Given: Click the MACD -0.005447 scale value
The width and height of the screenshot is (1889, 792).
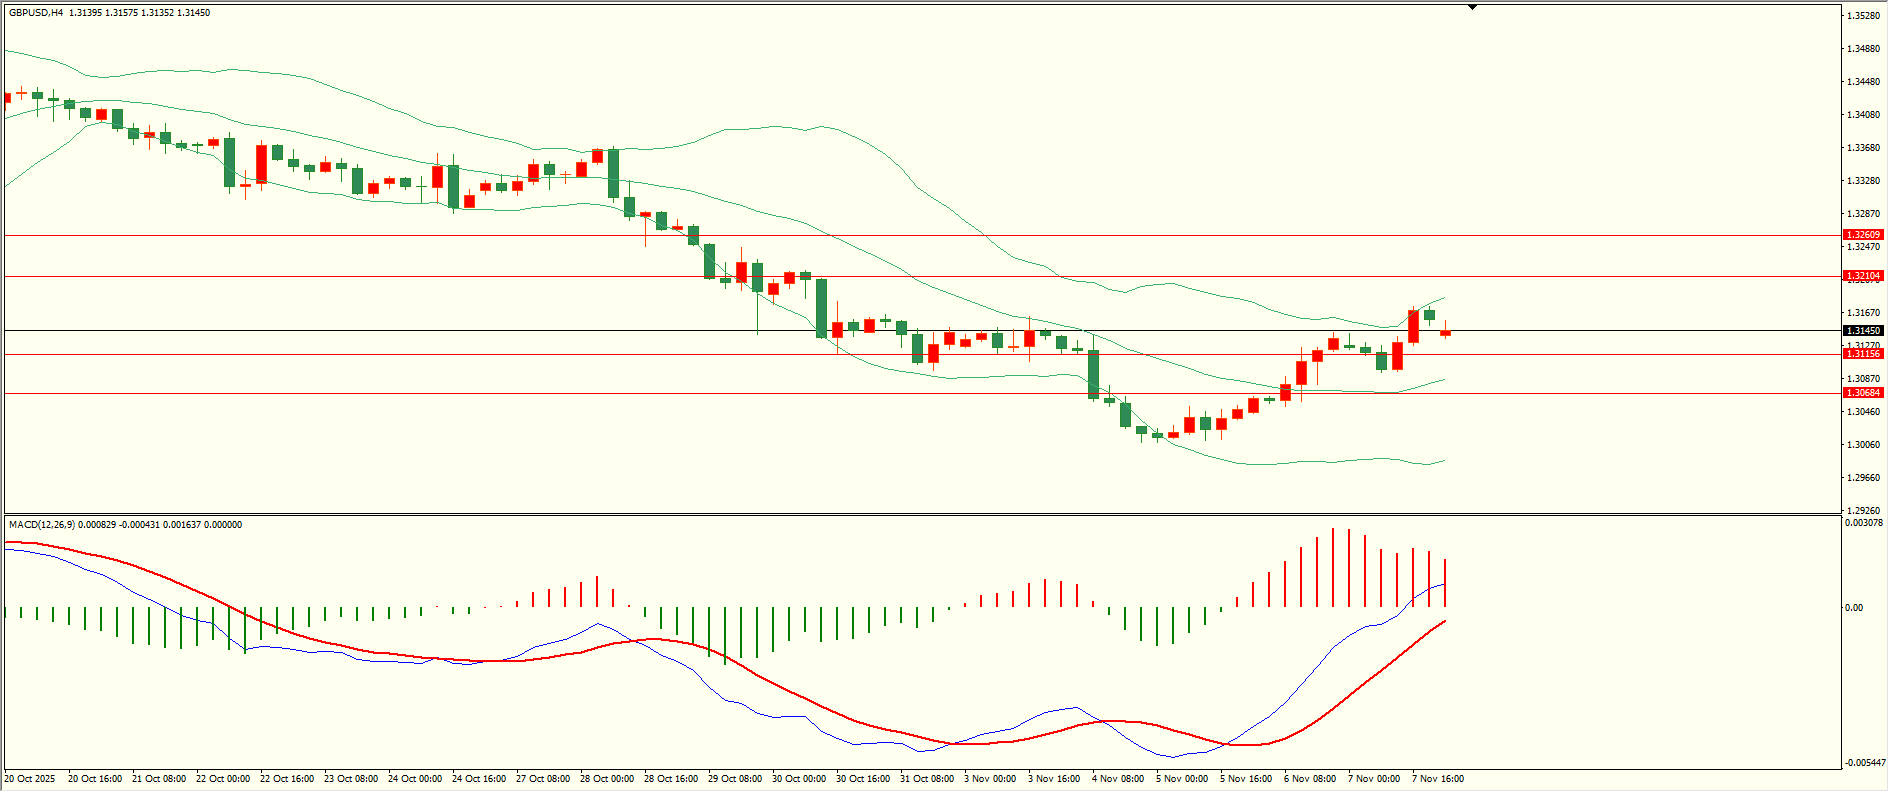Looking at the screenshot, I should tap(1862, 763).
